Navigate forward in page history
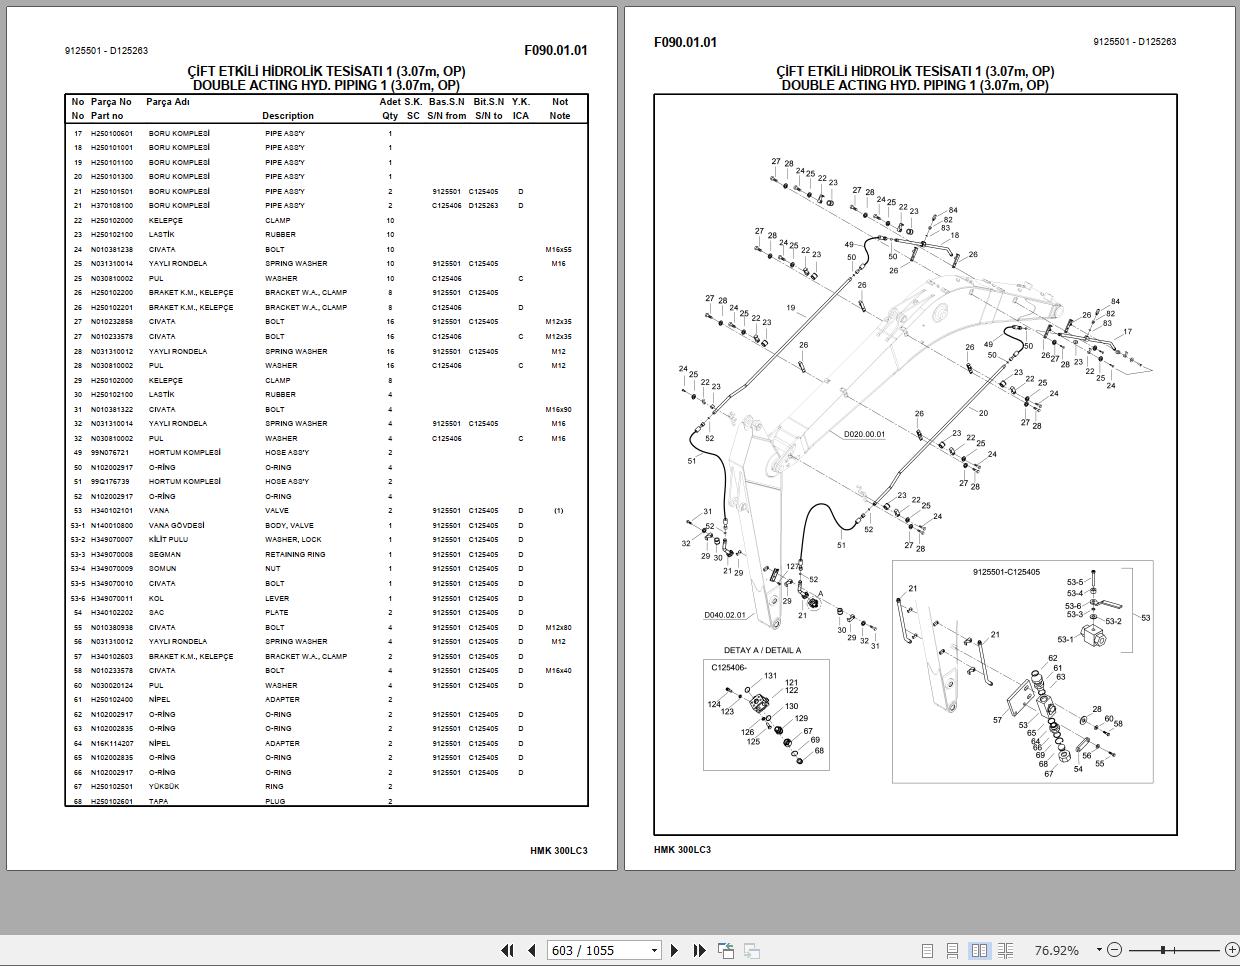The height and width of the screenshot is (966, 1240). tap(752, 950)
